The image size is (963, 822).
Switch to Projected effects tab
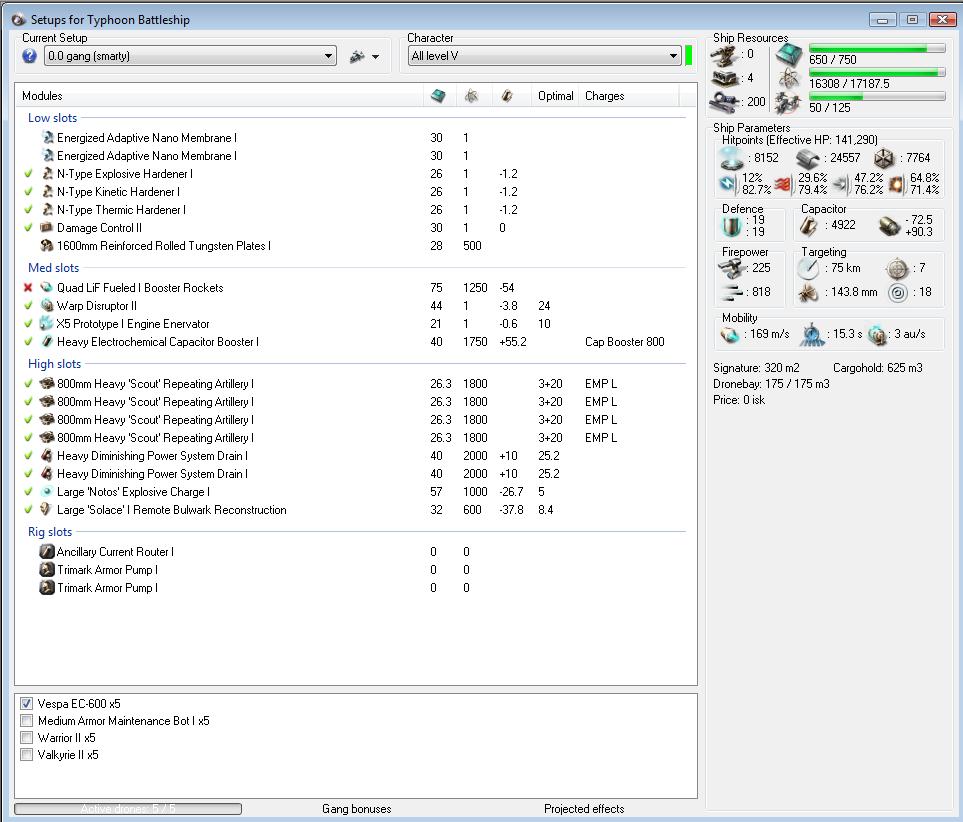pos(583,809)
